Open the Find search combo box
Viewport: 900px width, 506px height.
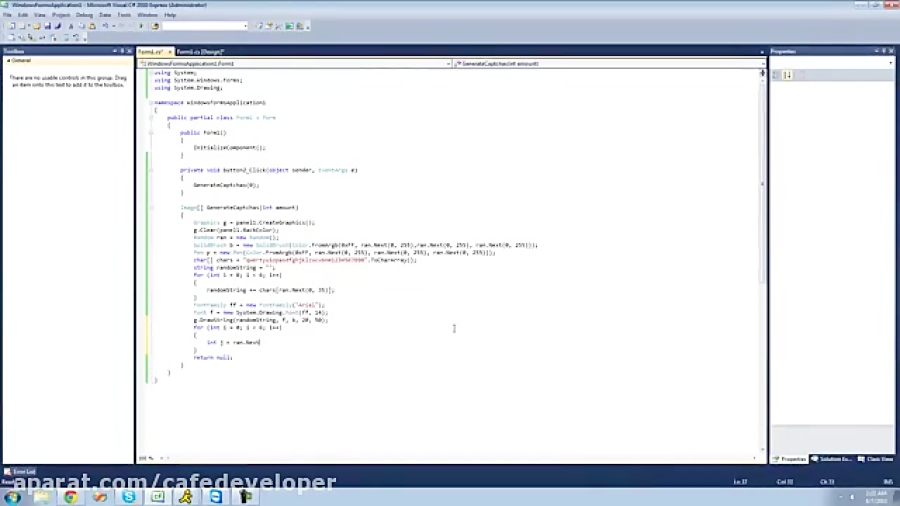pyautogui.click(x=205, y=26)
